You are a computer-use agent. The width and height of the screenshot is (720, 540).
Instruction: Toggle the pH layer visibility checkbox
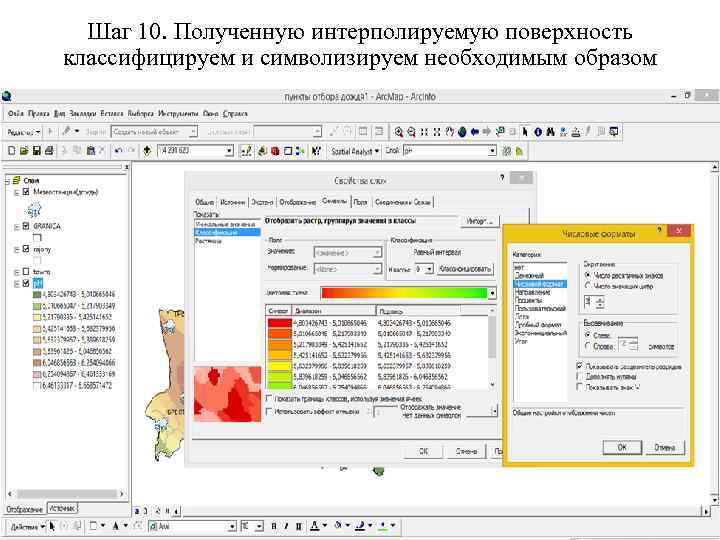coord(26,283)
